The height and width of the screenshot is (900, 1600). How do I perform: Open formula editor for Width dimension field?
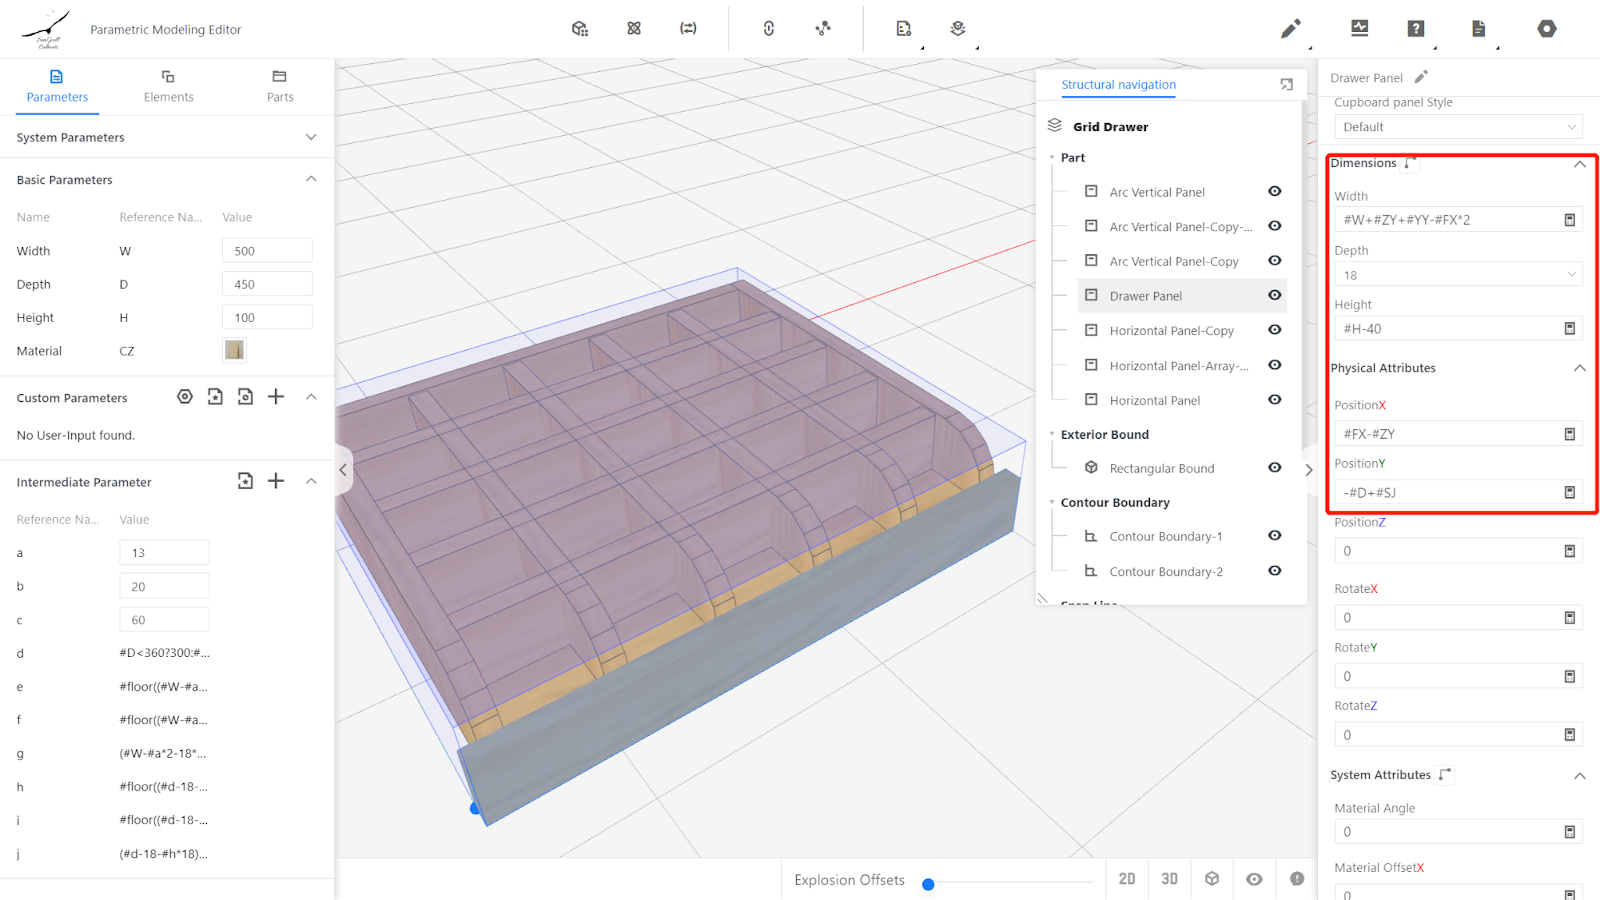pyautogui.click(x=1569, y=220)
